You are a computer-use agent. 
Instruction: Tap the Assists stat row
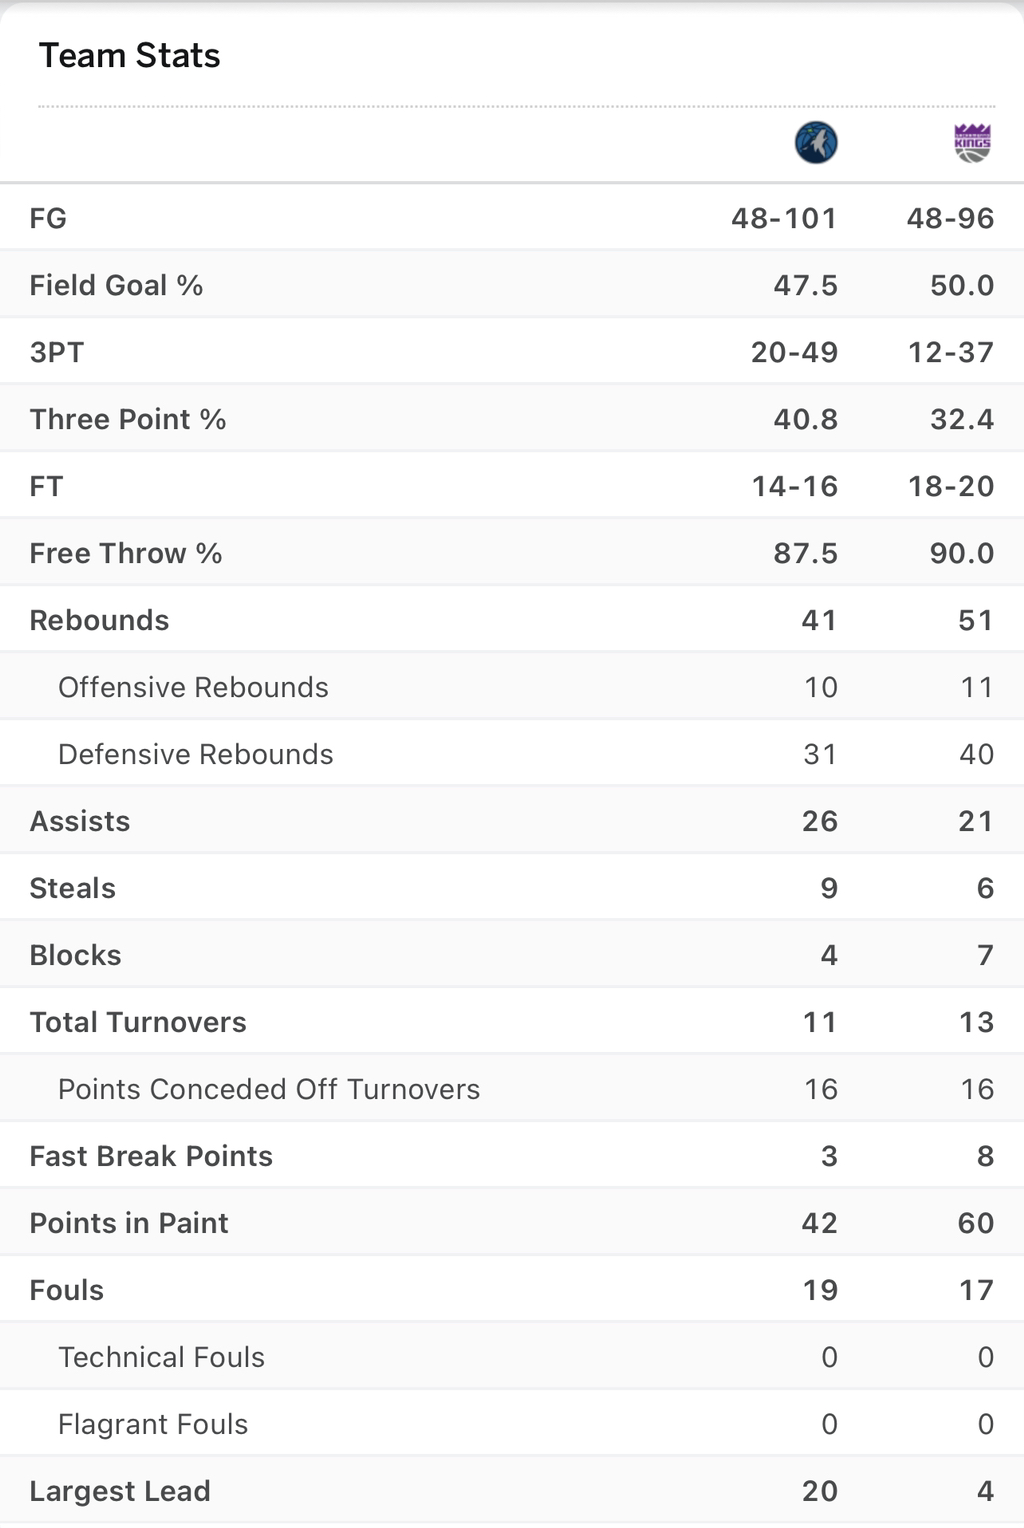512,821
